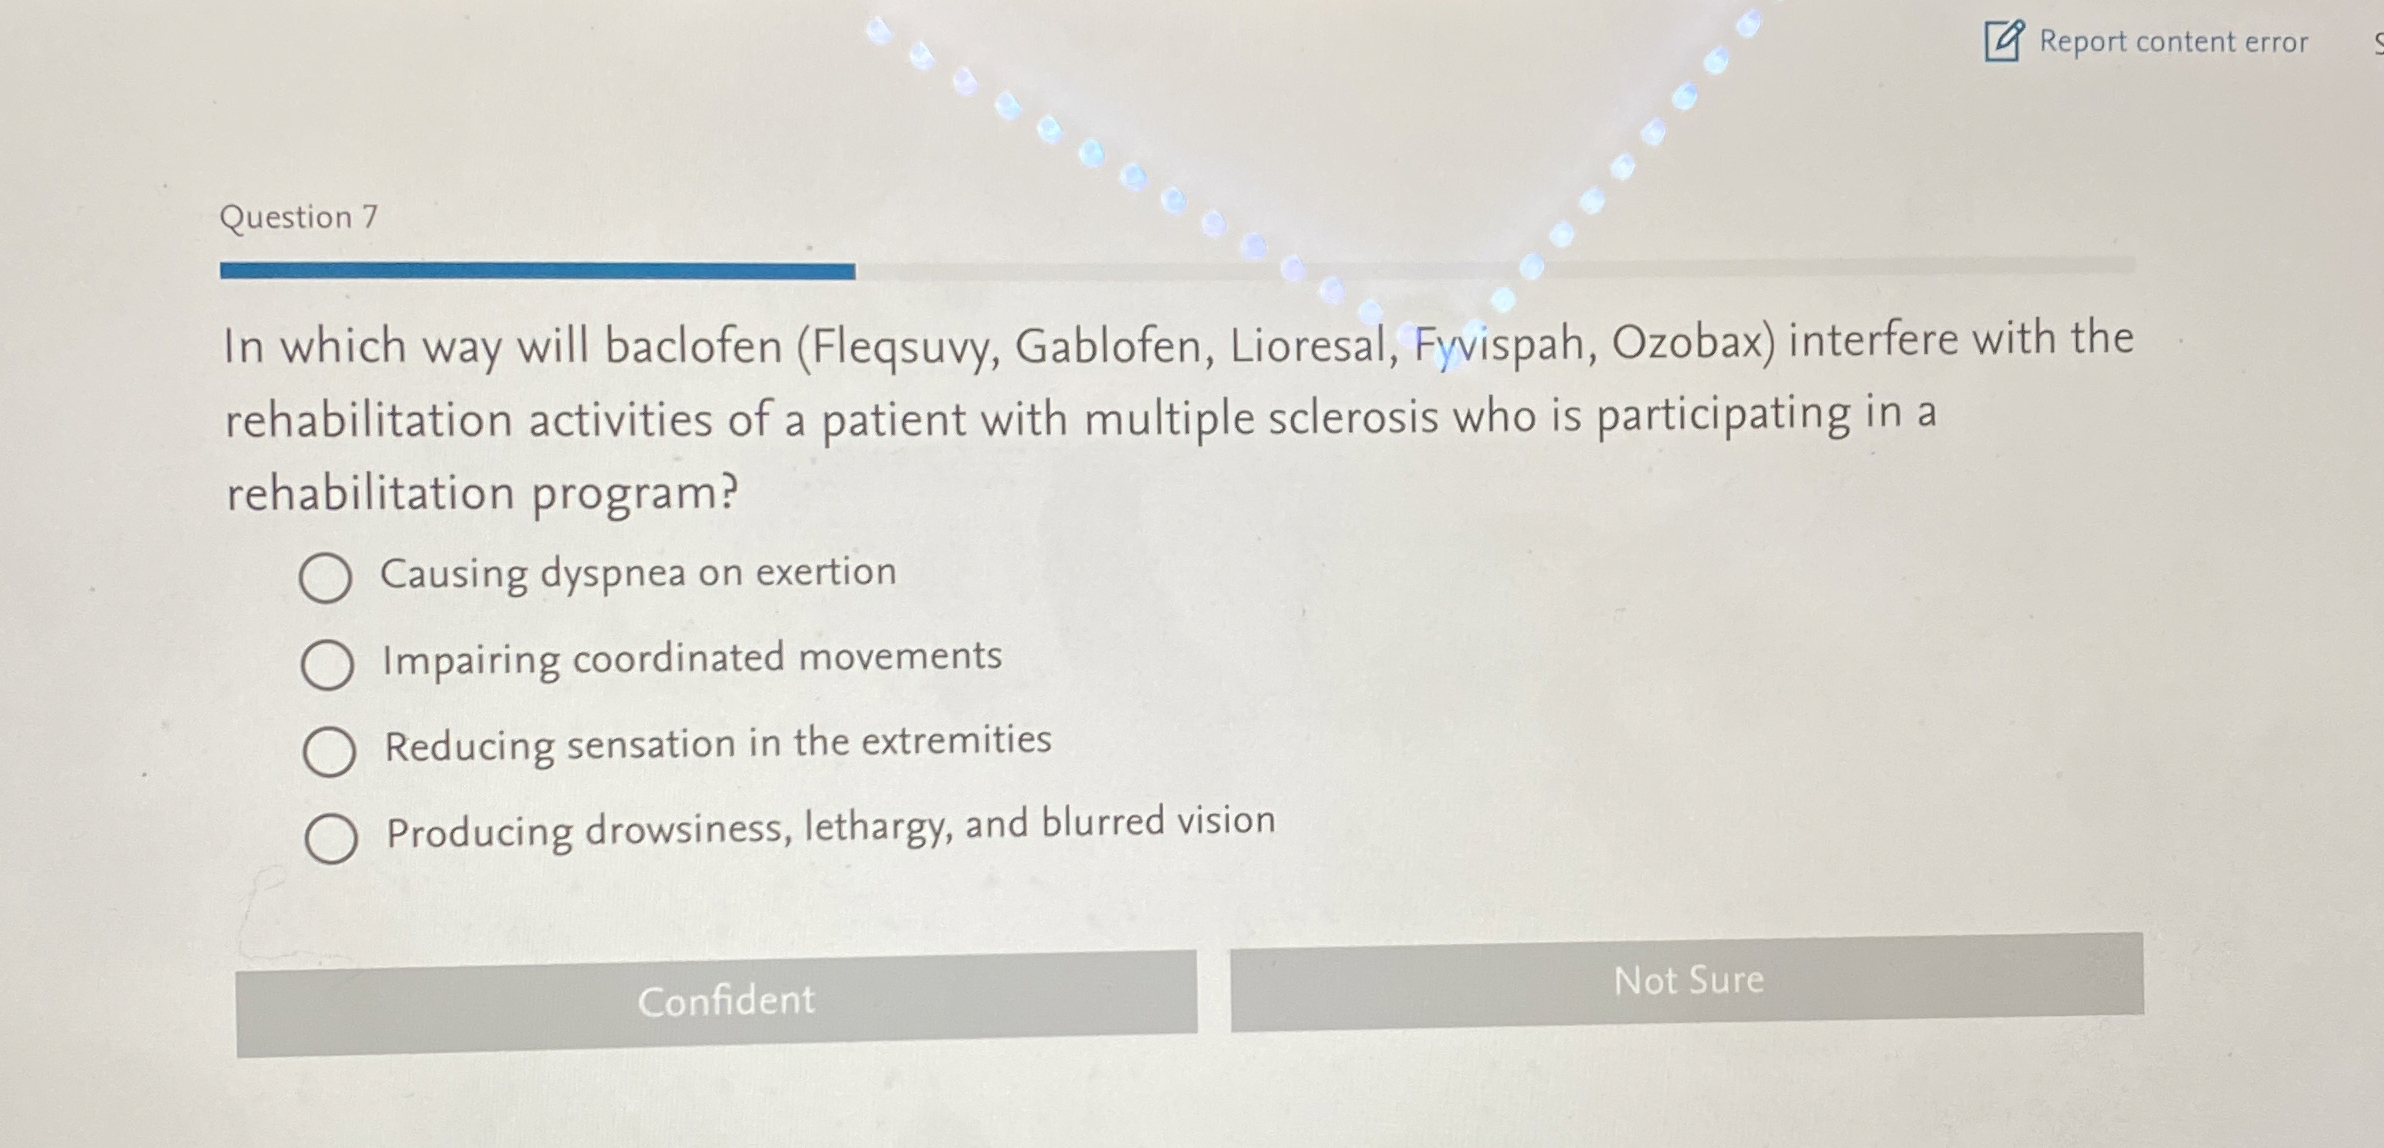
Task: Click the Question 7 heading label
Action: click(x=299, y=217)
